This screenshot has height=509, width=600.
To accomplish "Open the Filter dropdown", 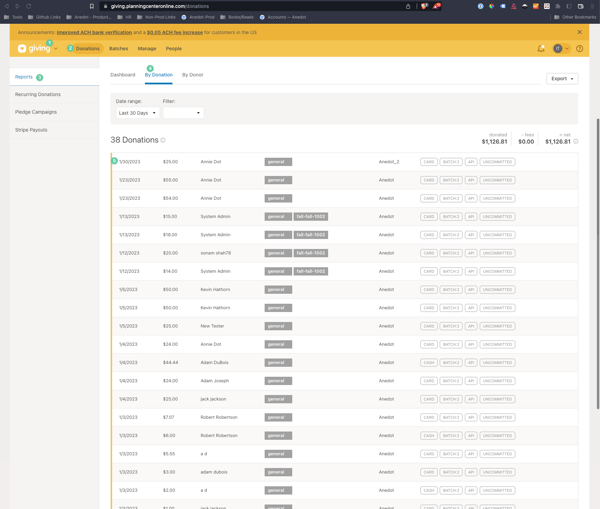I will pyautogui.click(x=183, y=113).
